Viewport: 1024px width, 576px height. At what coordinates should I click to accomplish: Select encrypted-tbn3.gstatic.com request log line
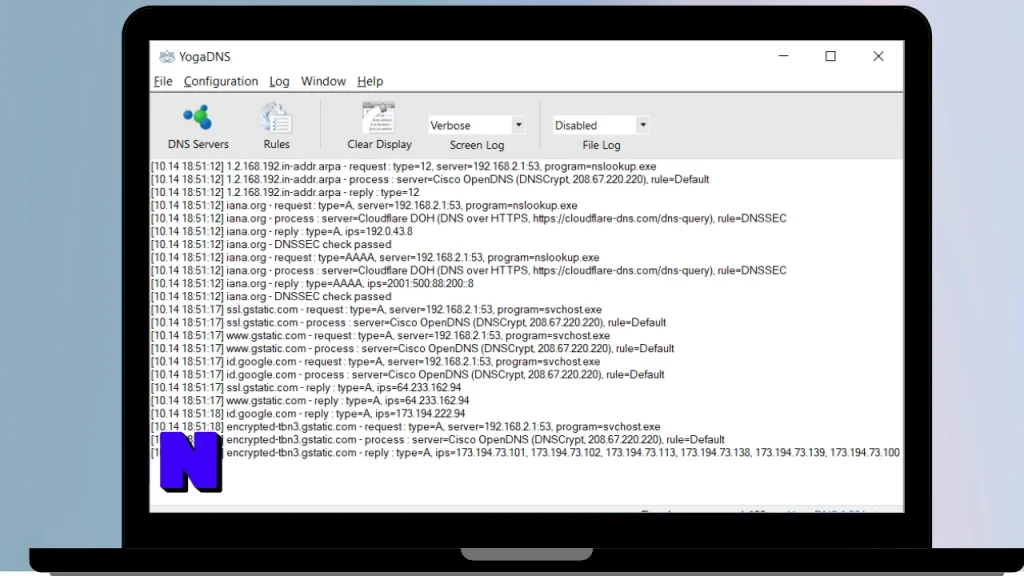coord(406,427)
